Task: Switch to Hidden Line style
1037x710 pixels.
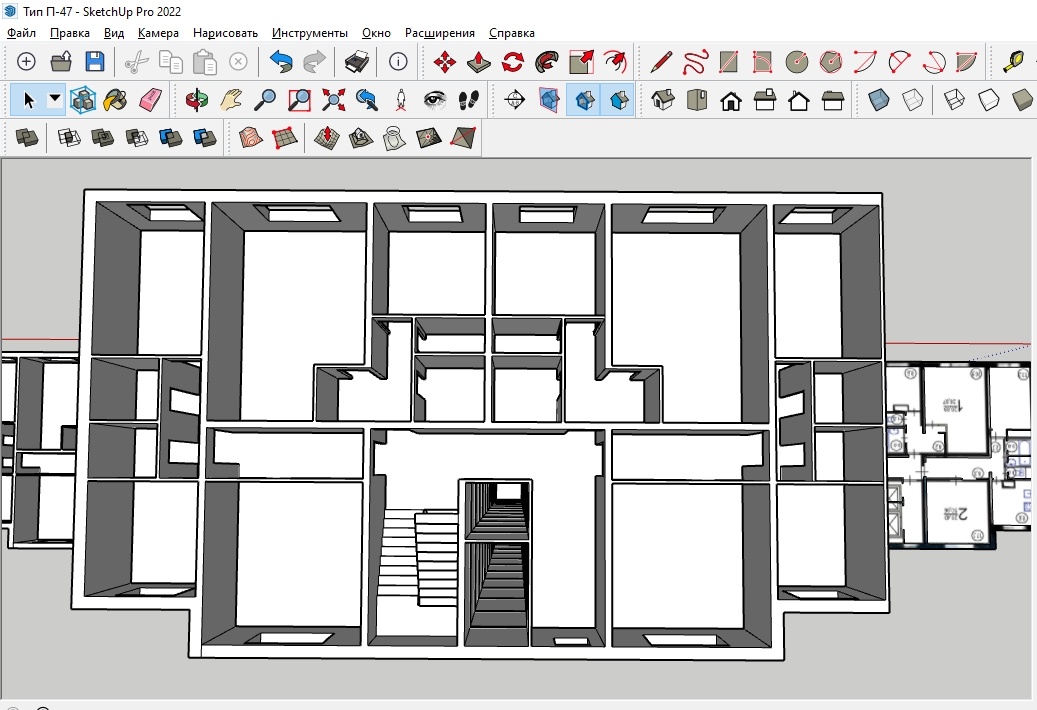Action: pyautogui.click(x=988, y=100)
